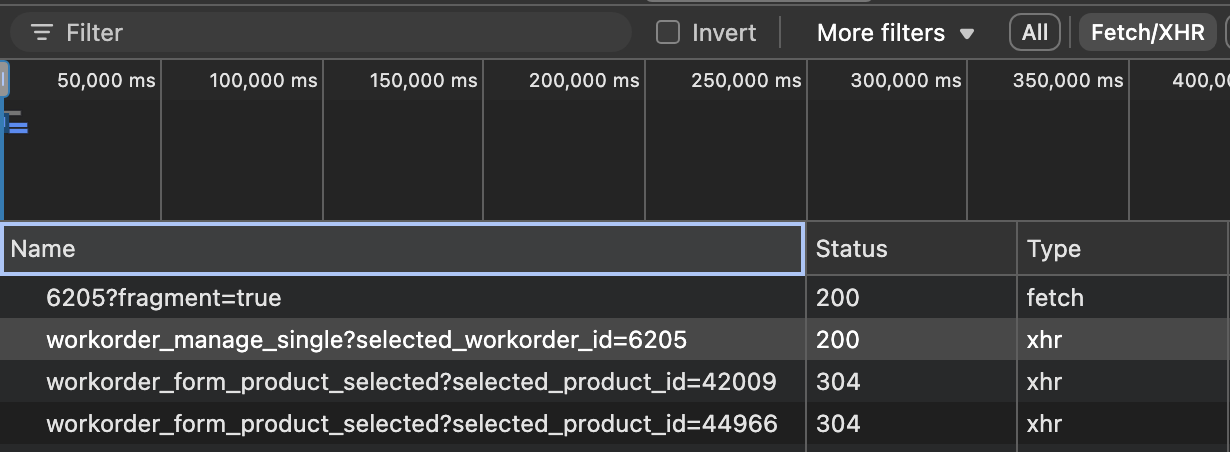Select the 6205?fragment=true request

pyautogui.click(x=164, y=297)
